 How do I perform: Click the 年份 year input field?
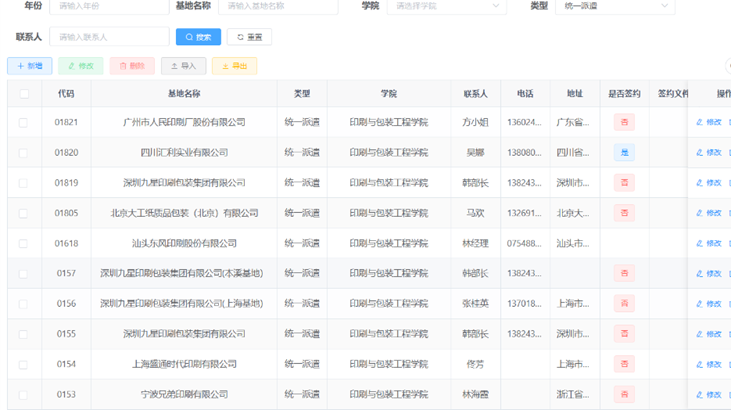(106, 6)
